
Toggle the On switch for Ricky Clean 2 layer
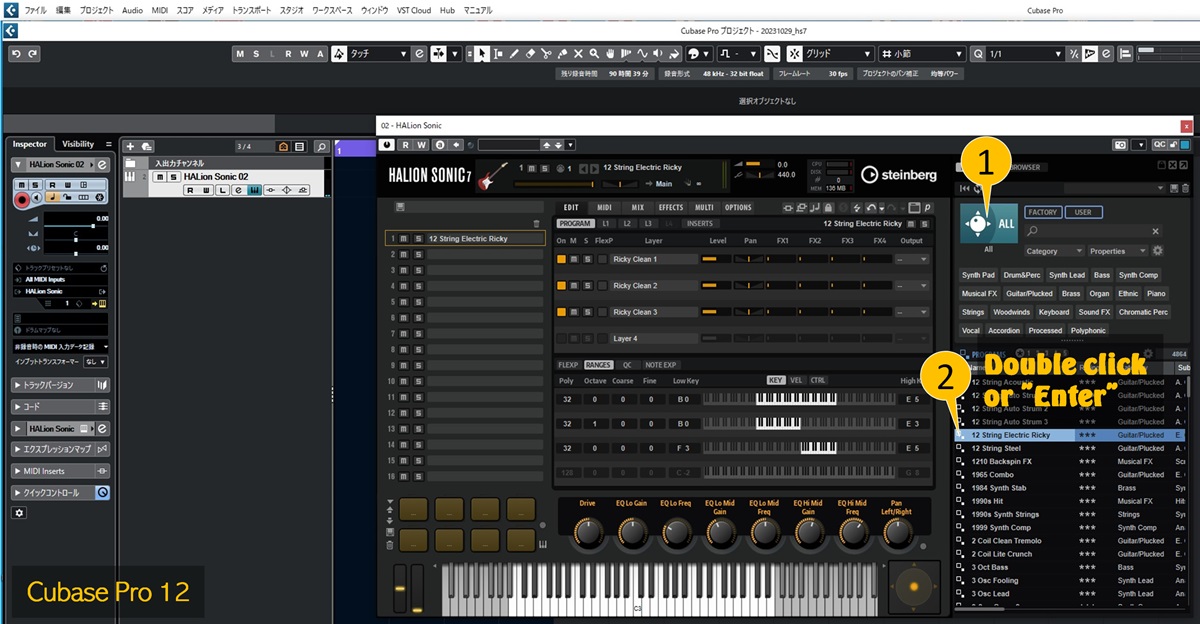coord(561,286)
